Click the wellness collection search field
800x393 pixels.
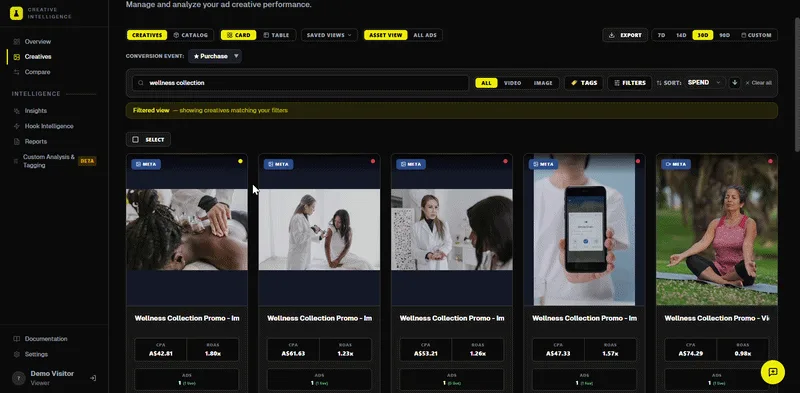[300, 83]
